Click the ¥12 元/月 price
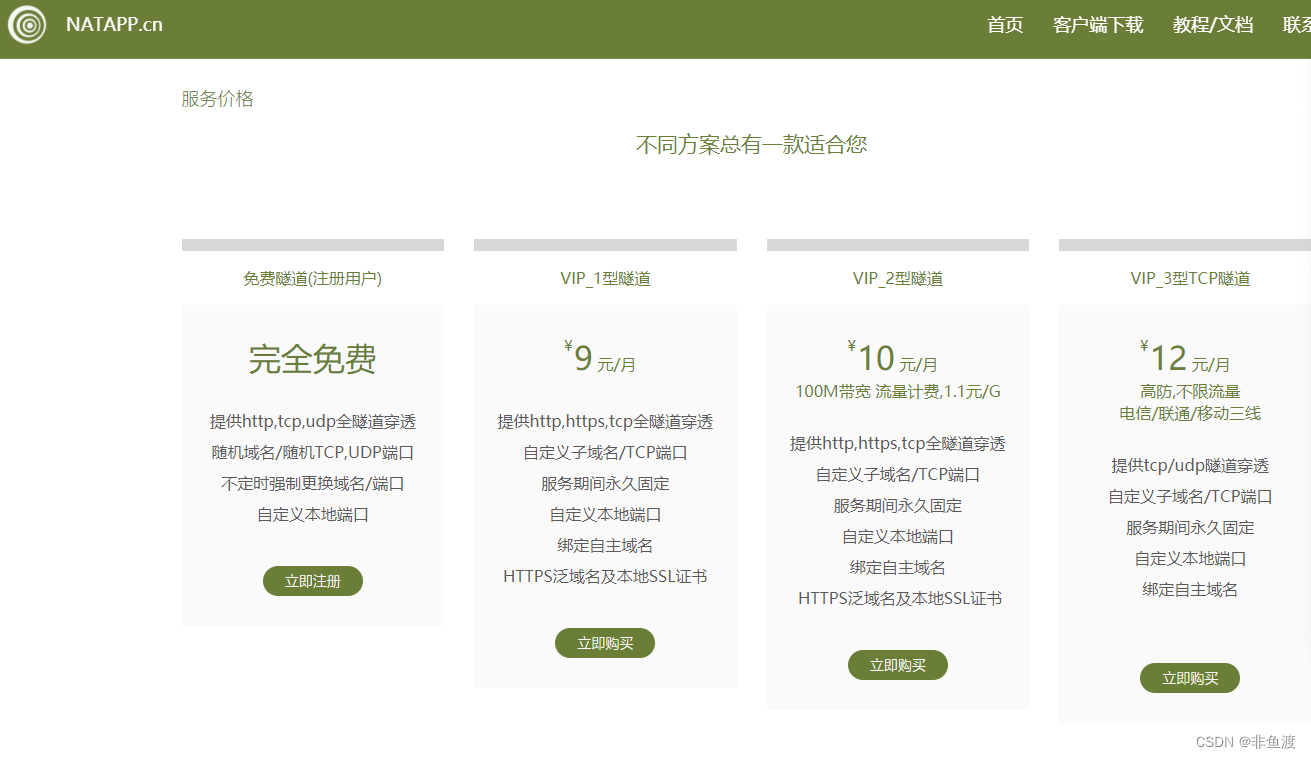 coord(1185,358)
